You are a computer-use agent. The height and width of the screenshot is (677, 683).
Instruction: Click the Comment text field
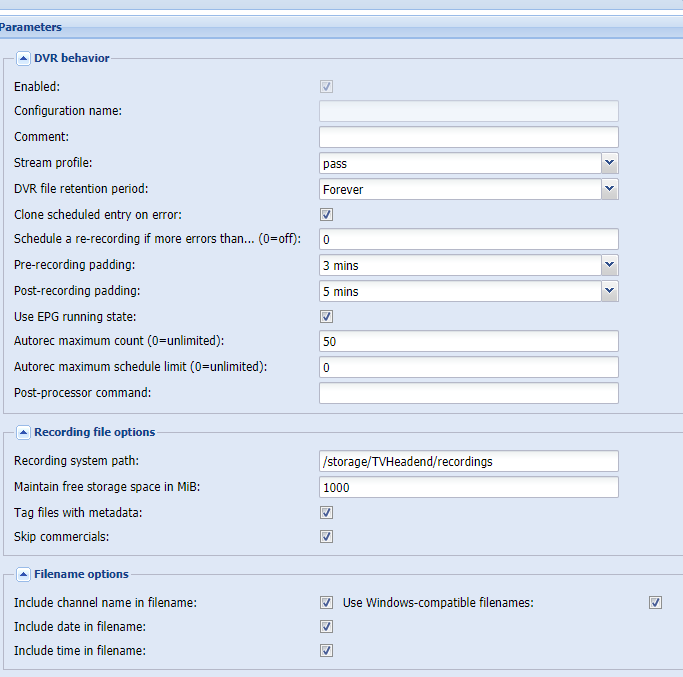[468, 137]
